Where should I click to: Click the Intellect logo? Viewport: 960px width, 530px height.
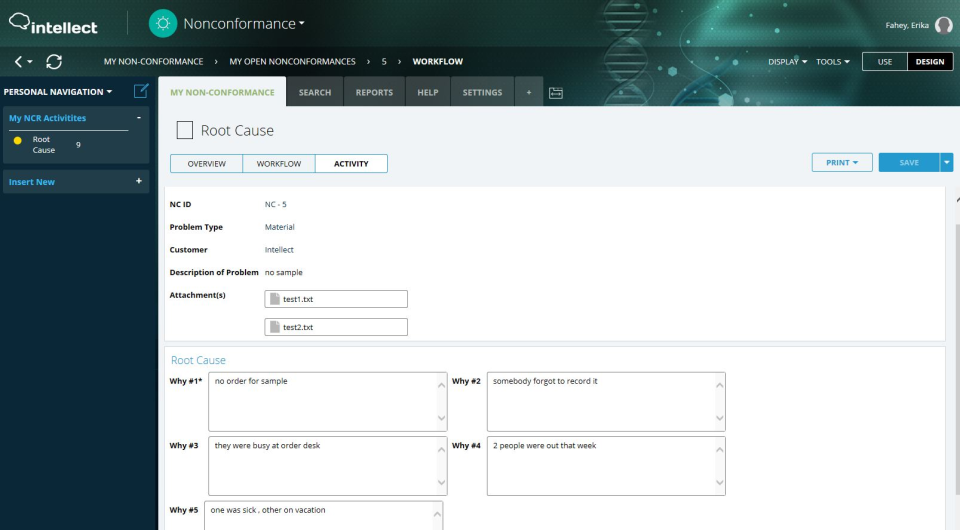coord(53,24)
